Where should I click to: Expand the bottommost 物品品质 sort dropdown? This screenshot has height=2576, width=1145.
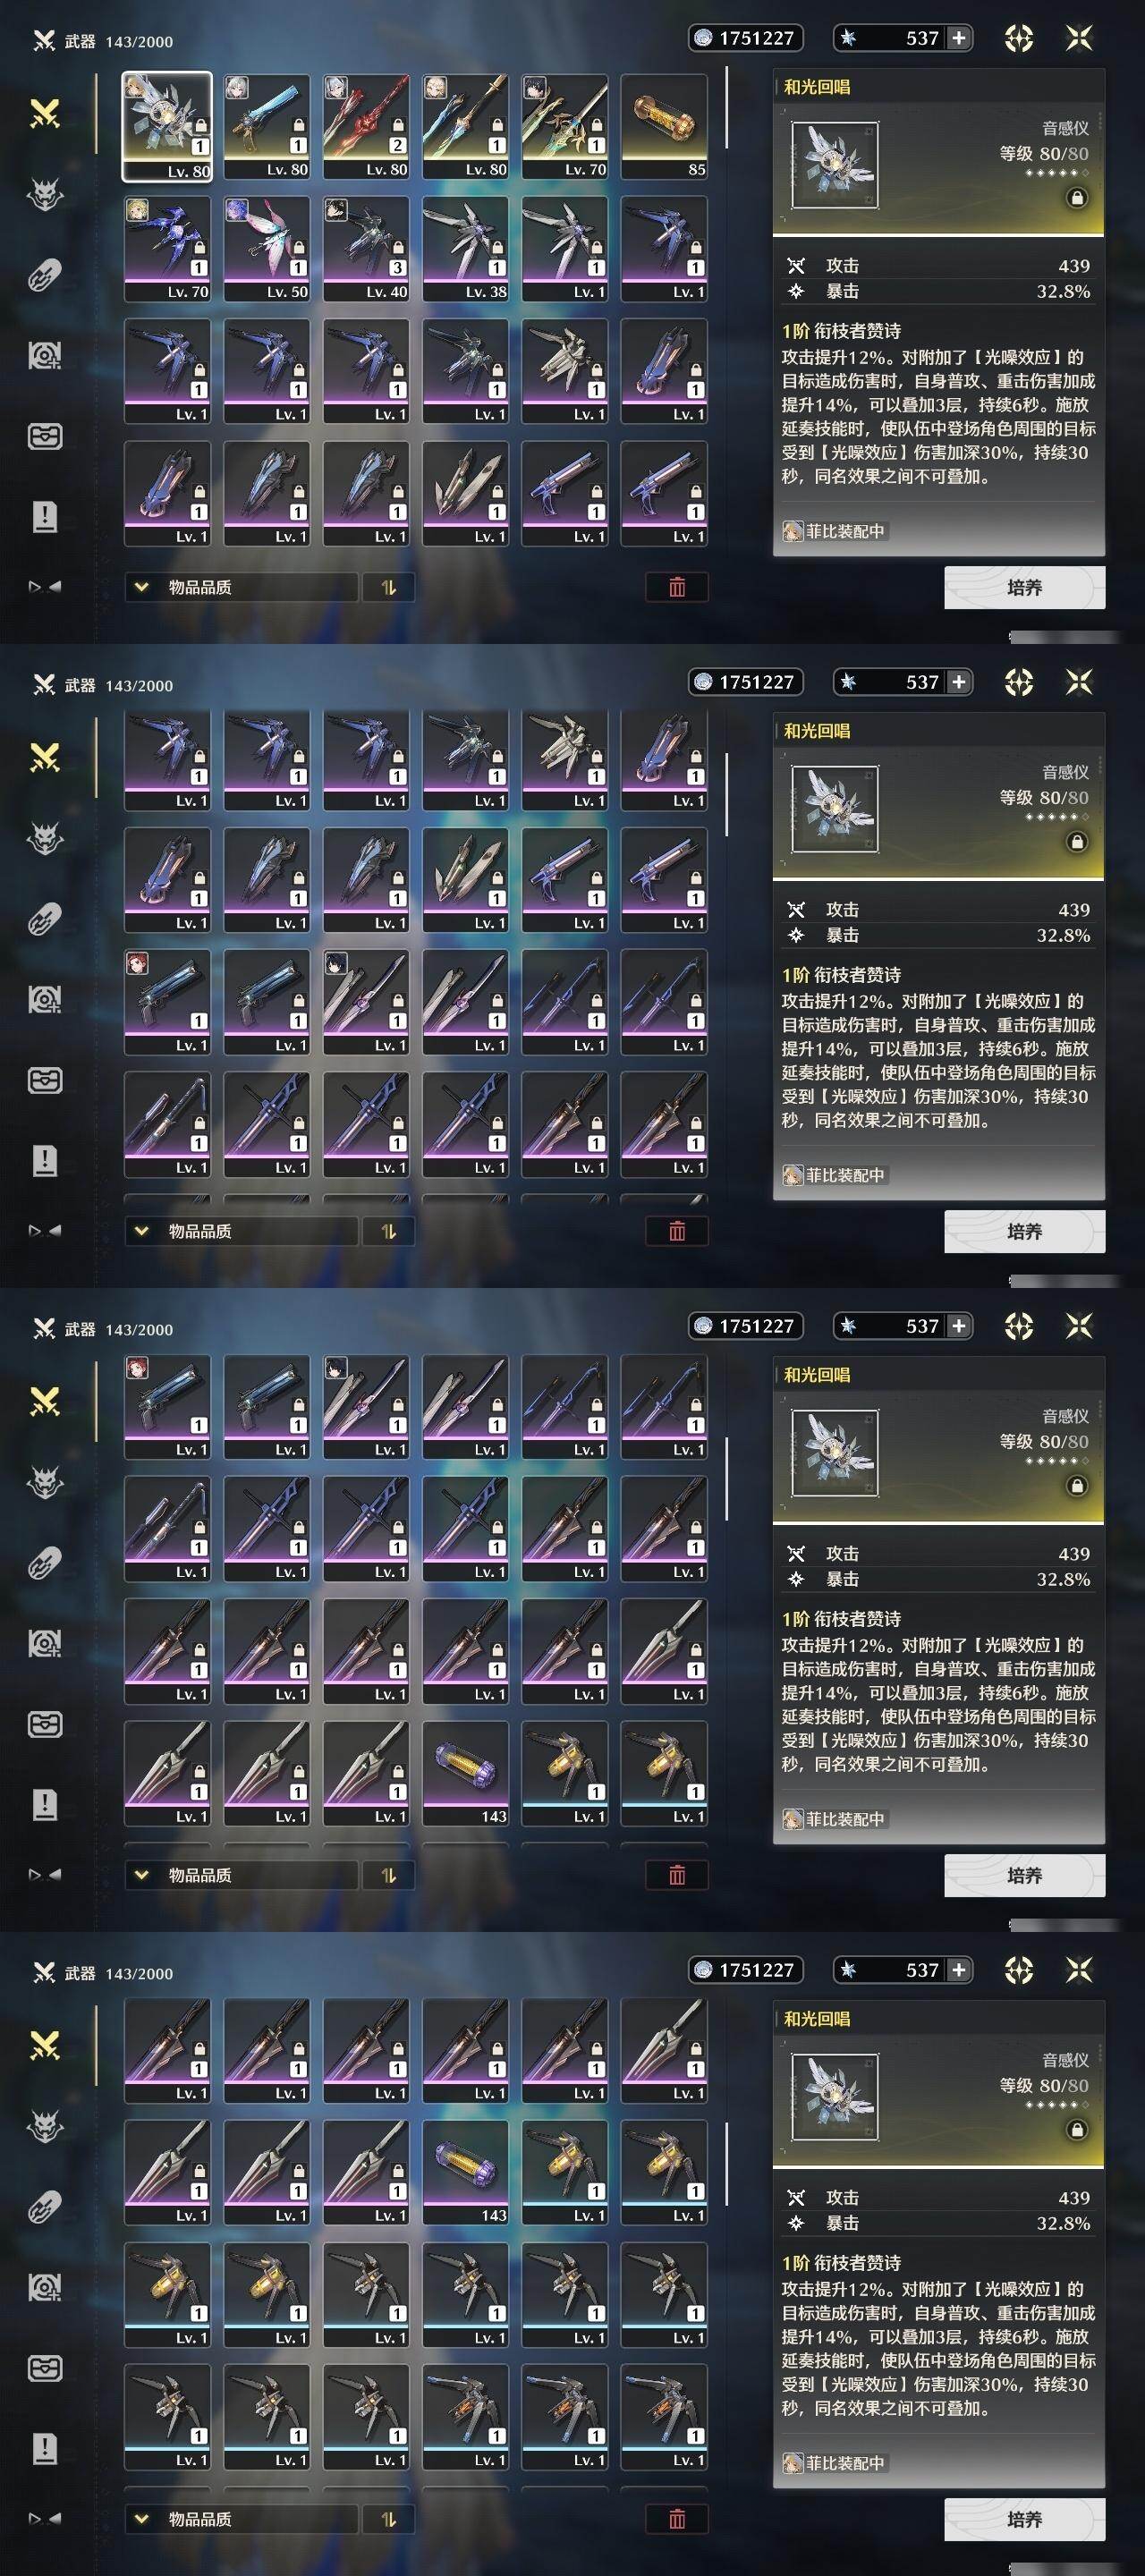point(241,2519)
